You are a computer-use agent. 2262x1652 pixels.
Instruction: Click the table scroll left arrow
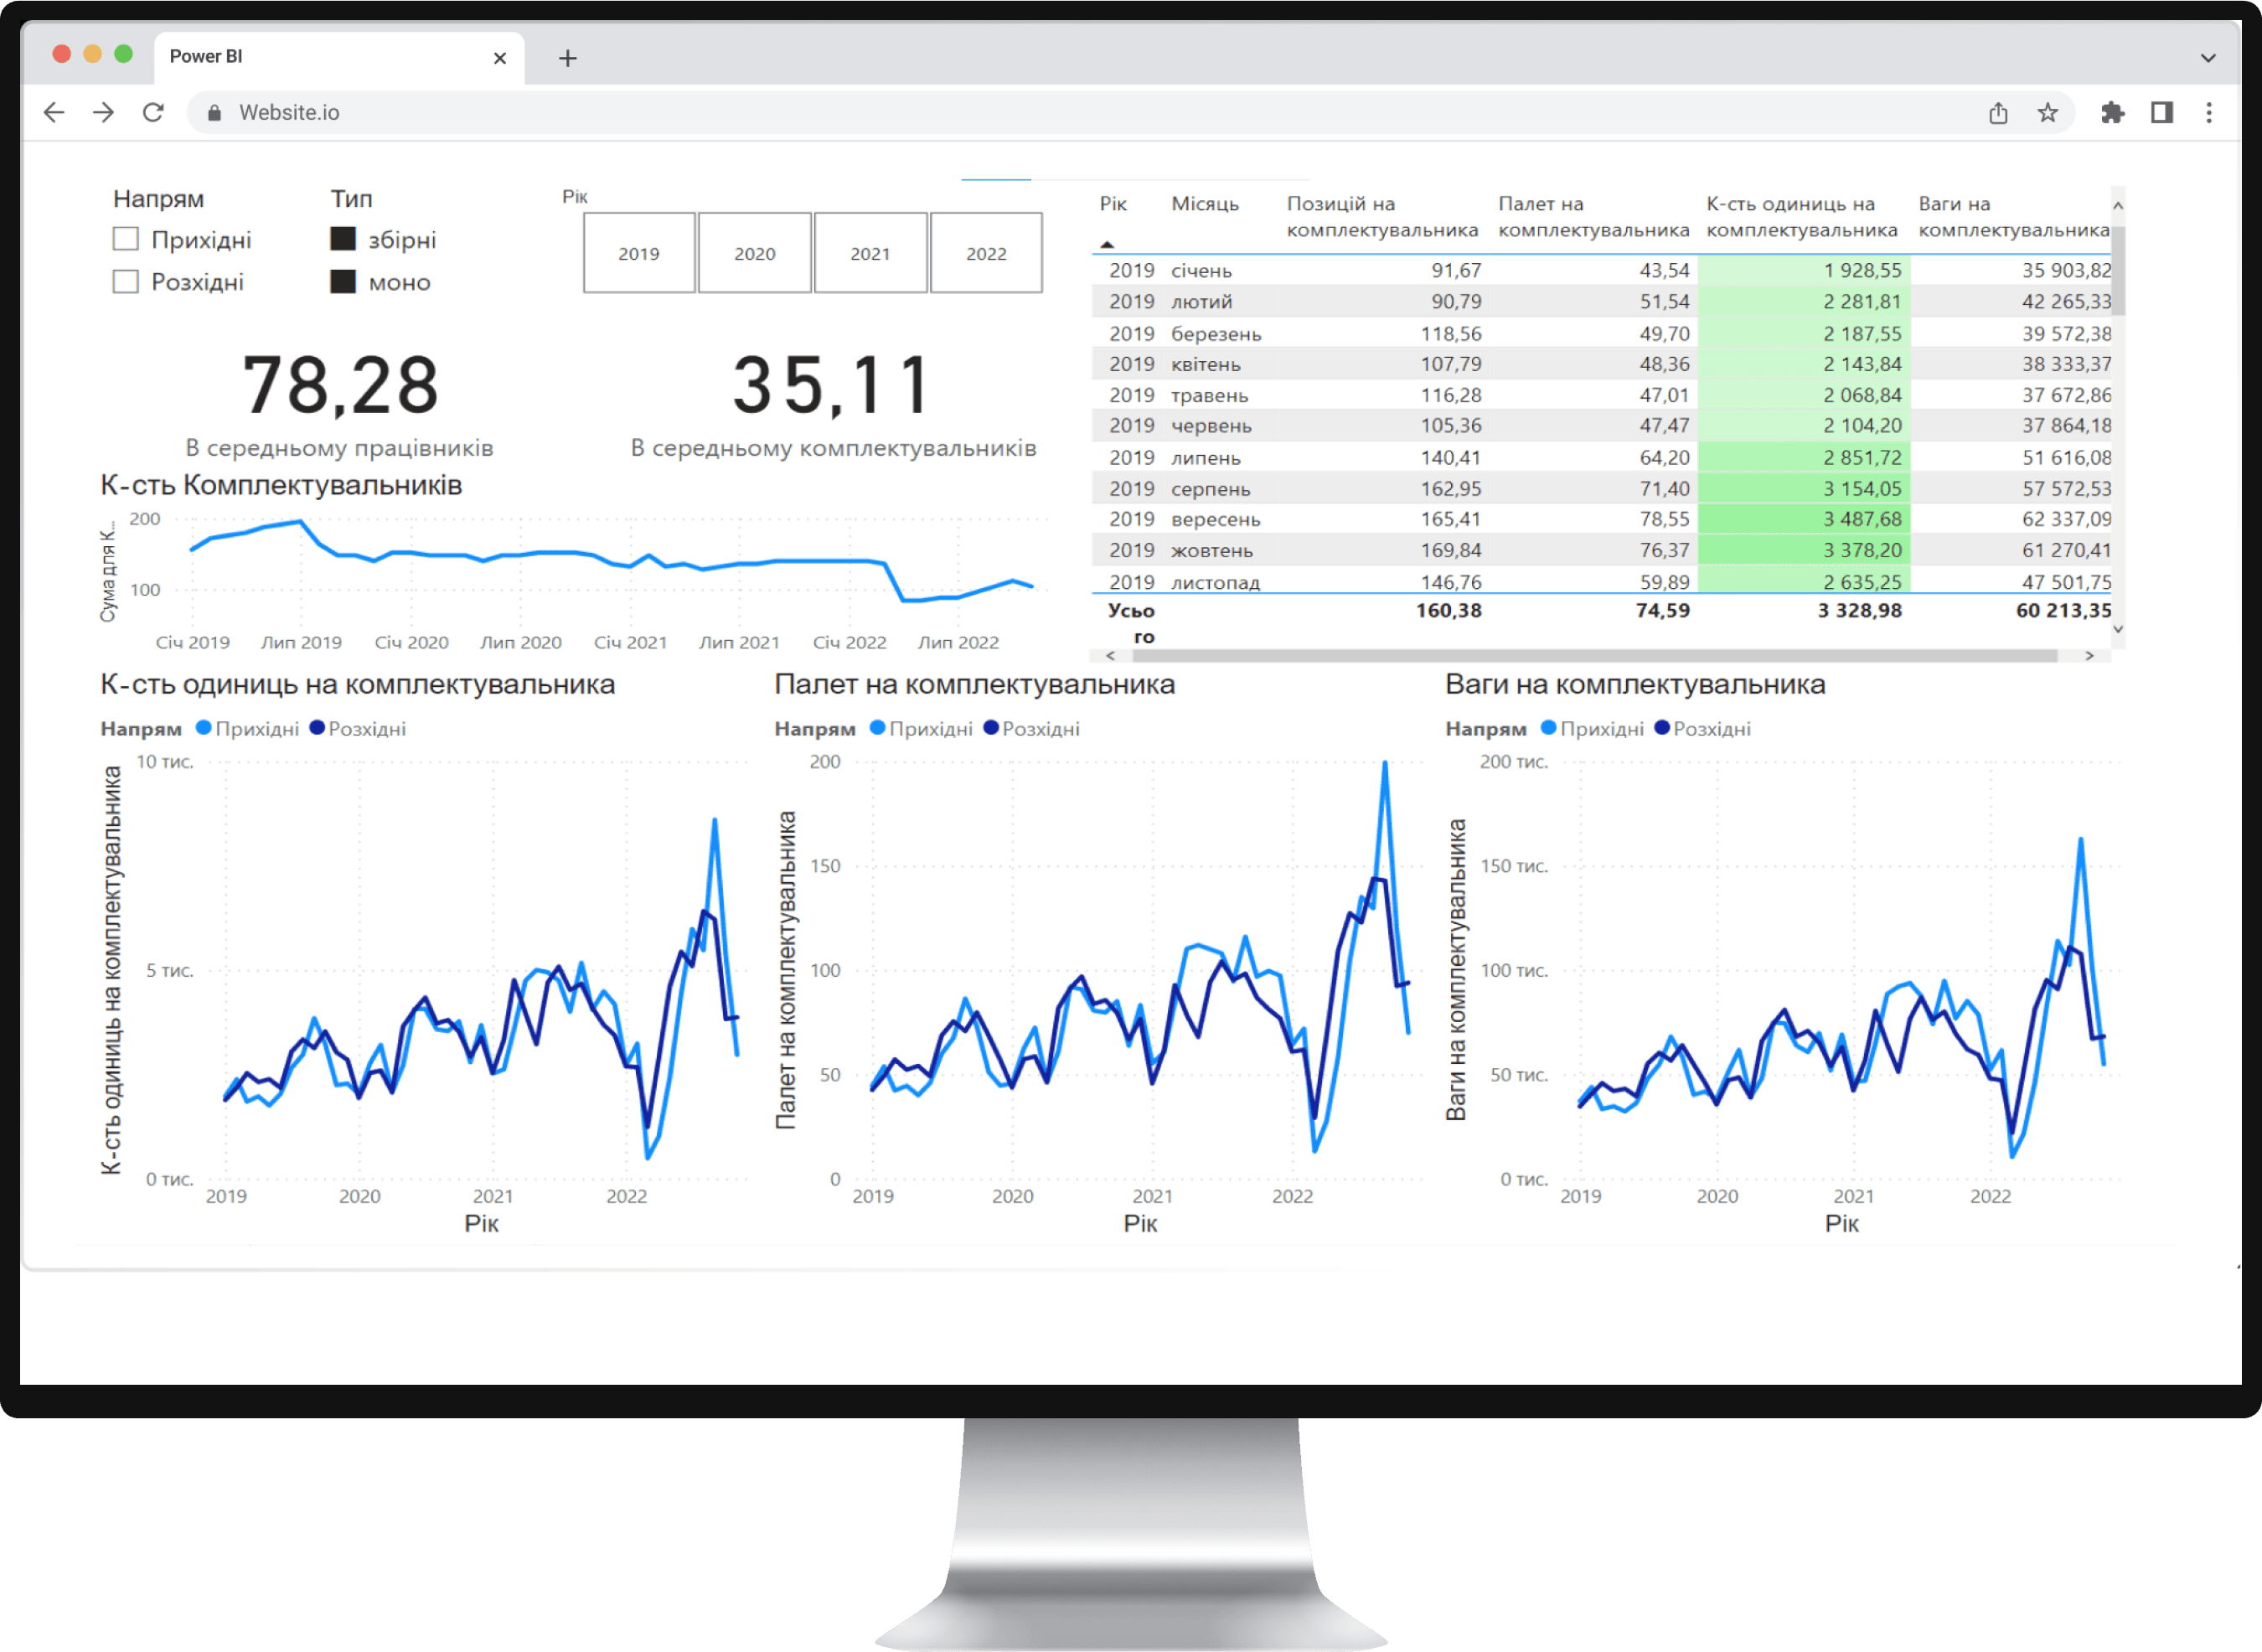coord(1110,656)
